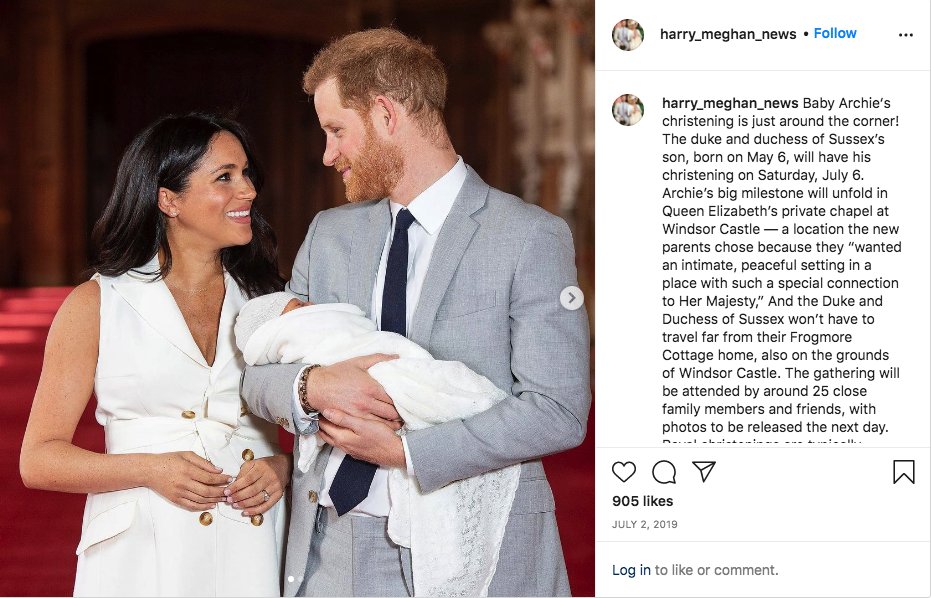Click the caption author avatar

coord(628,110)
